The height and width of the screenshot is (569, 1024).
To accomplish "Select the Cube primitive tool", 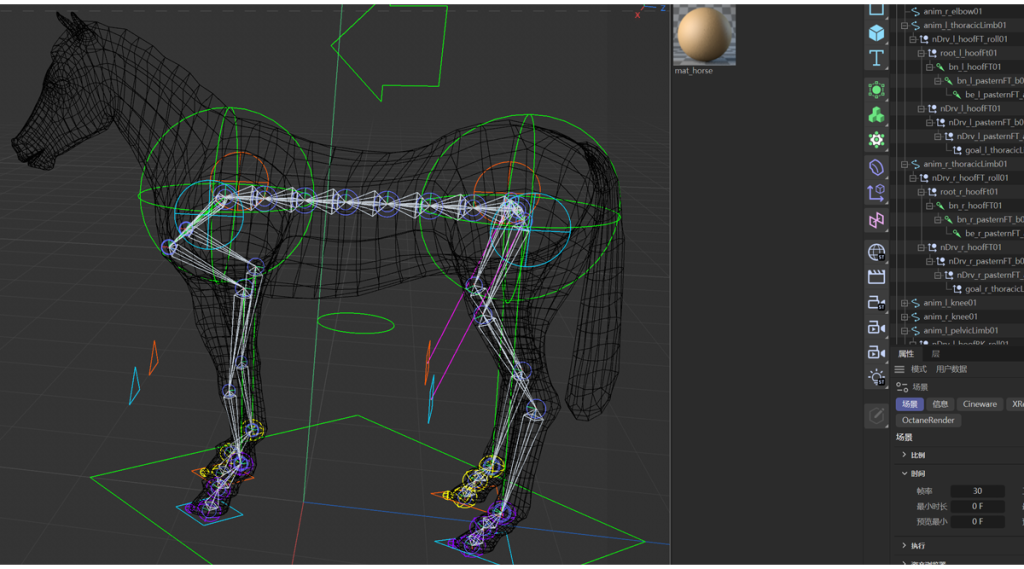I will (876, 33).
